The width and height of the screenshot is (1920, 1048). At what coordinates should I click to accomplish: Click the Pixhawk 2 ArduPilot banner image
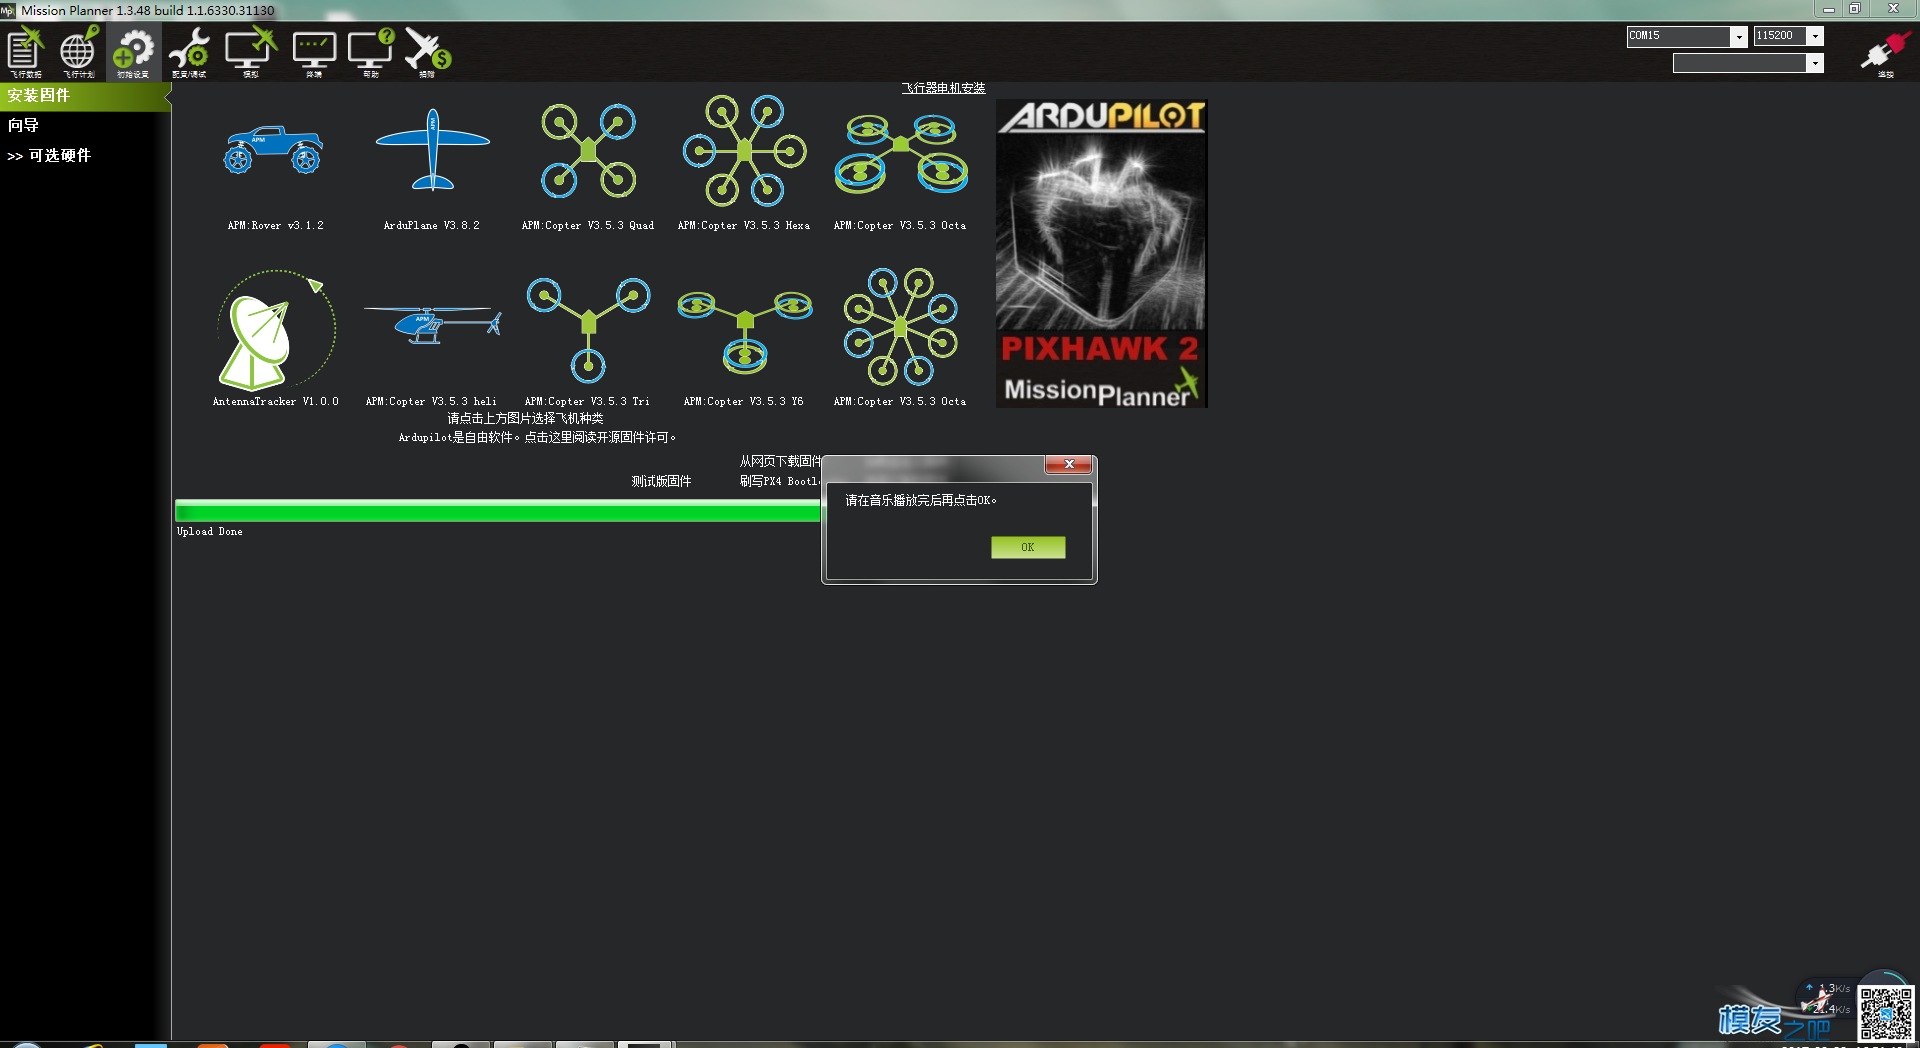(1101, 253)
